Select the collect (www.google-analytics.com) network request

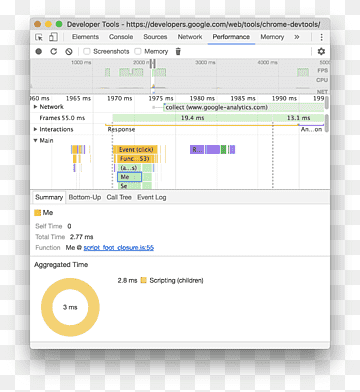pyautogui.click(x=244, y=107)
